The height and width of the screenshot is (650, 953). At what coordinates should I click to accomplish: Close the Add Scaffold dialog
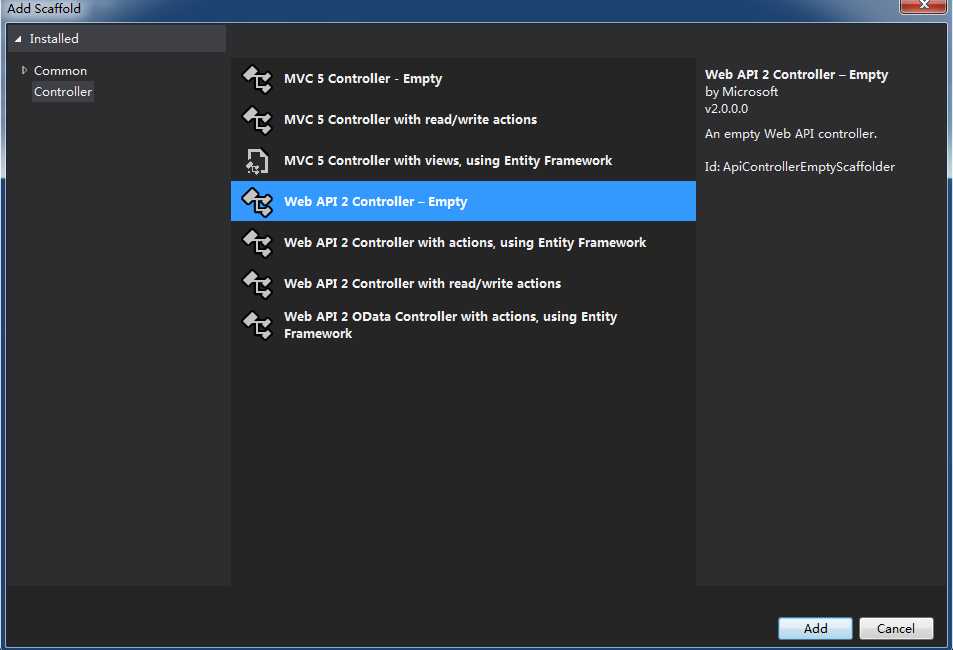tap(923, 5)
